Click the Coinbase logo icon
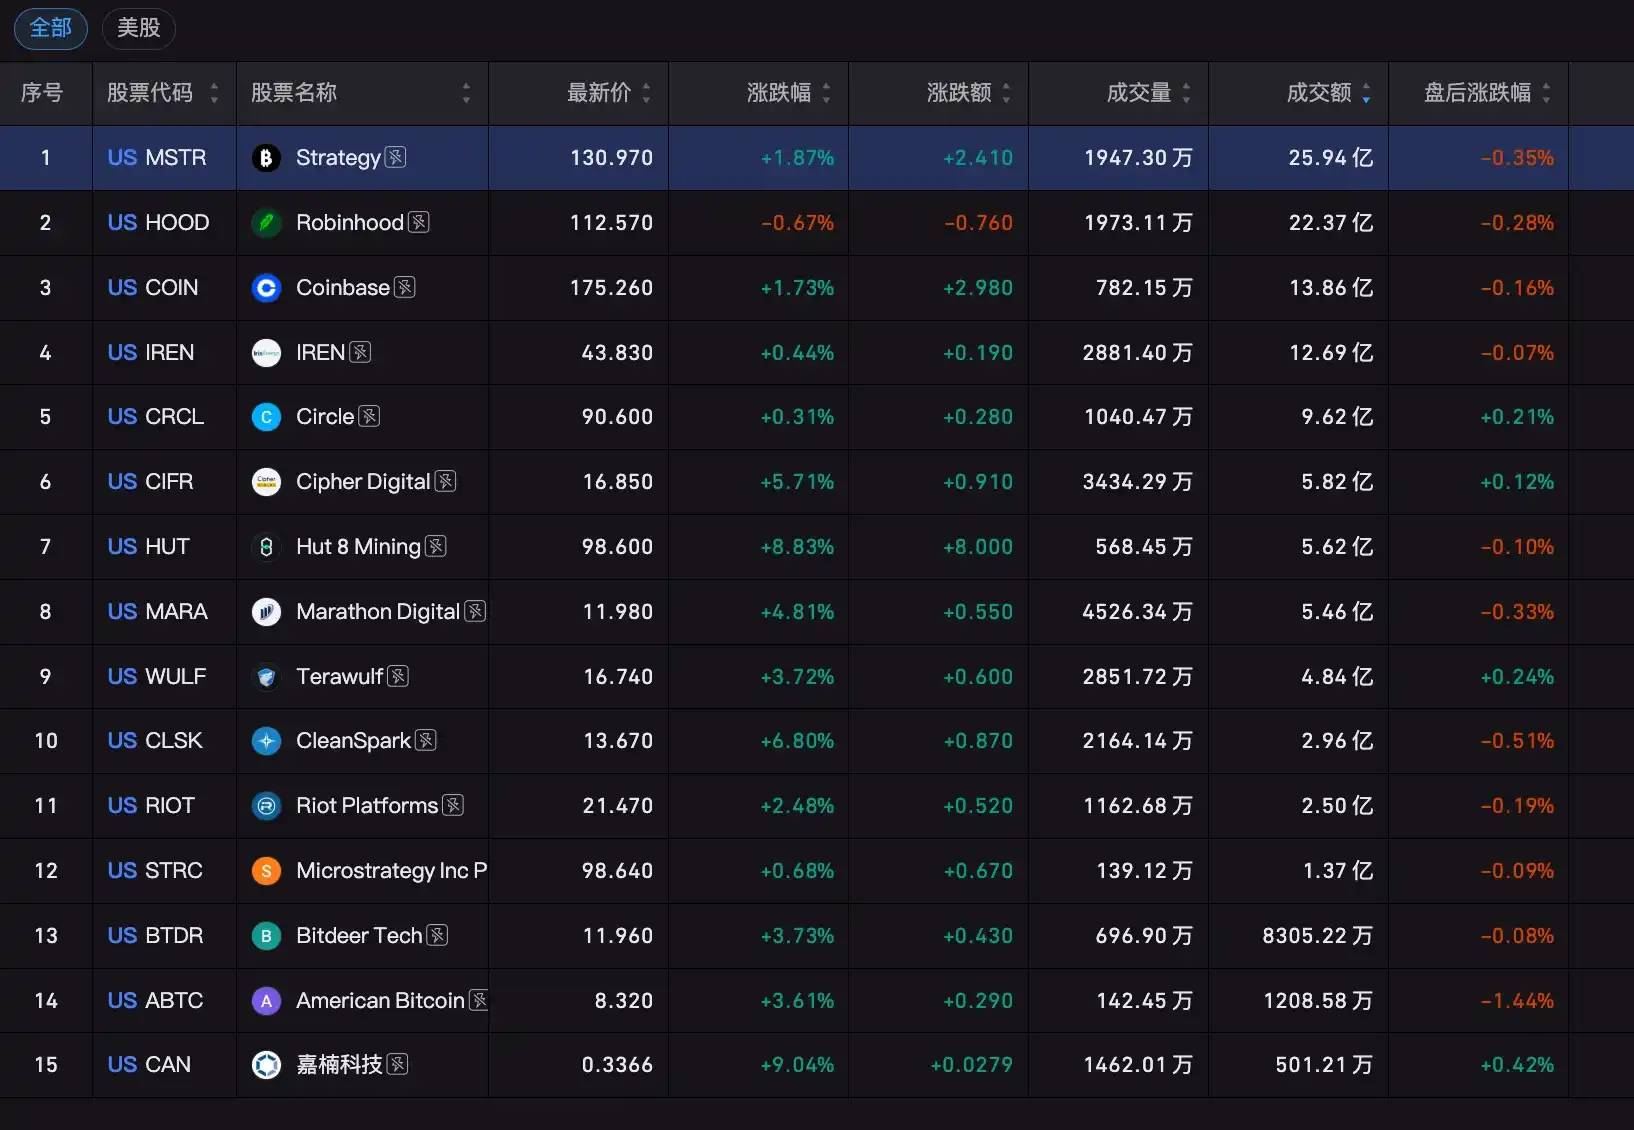The height and width of the screenshot is (1130, 1634). [x=266, y=288]
